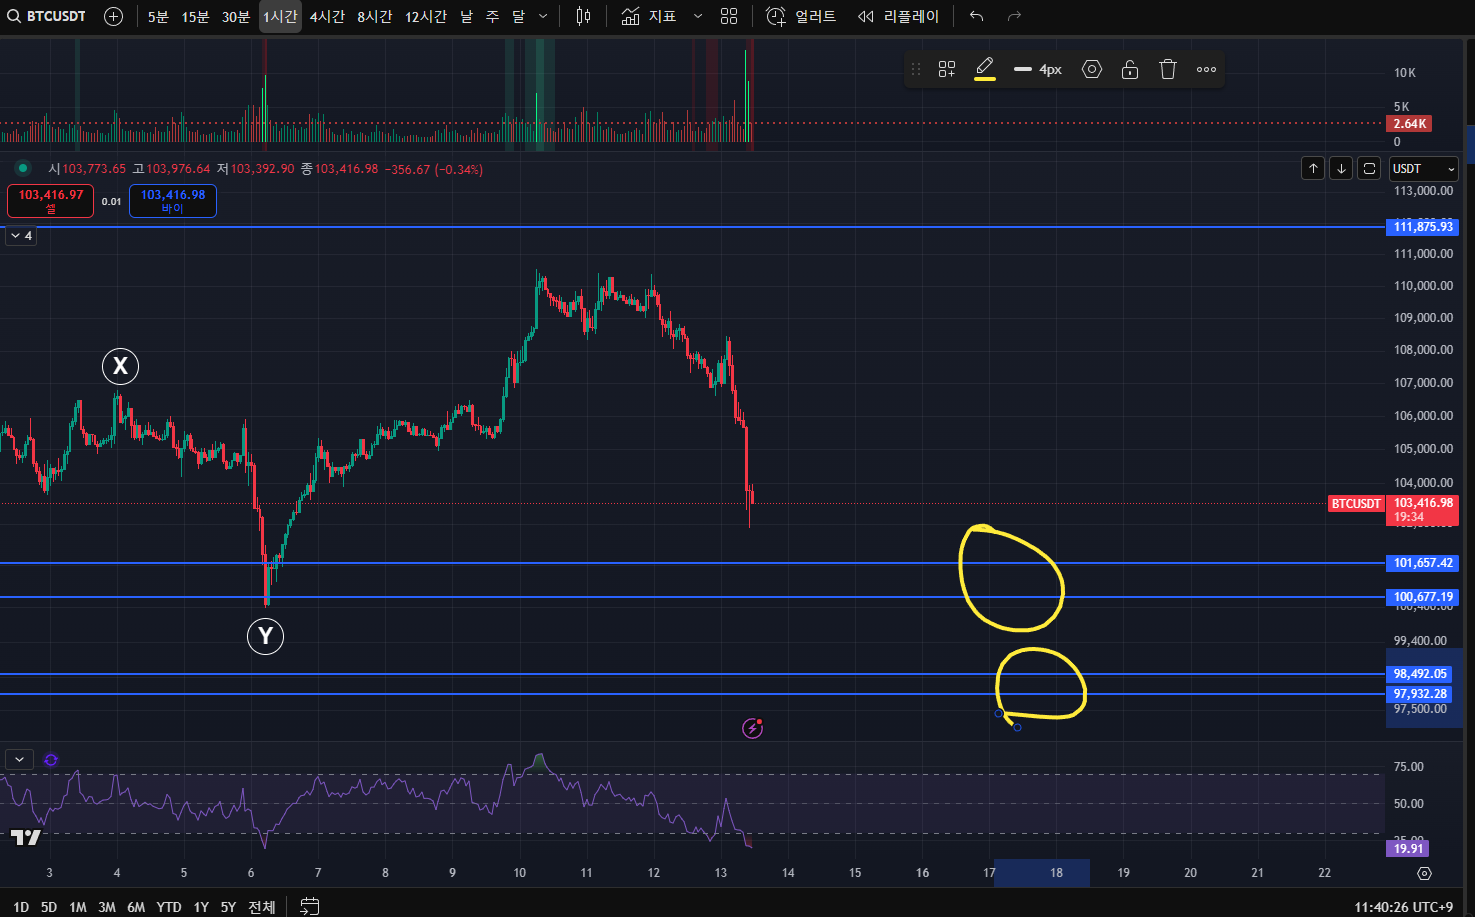This screenshot has width=1475, height=917.
Task: Grab the drawing toolbar drag handle
Action: tap(916, 69)
